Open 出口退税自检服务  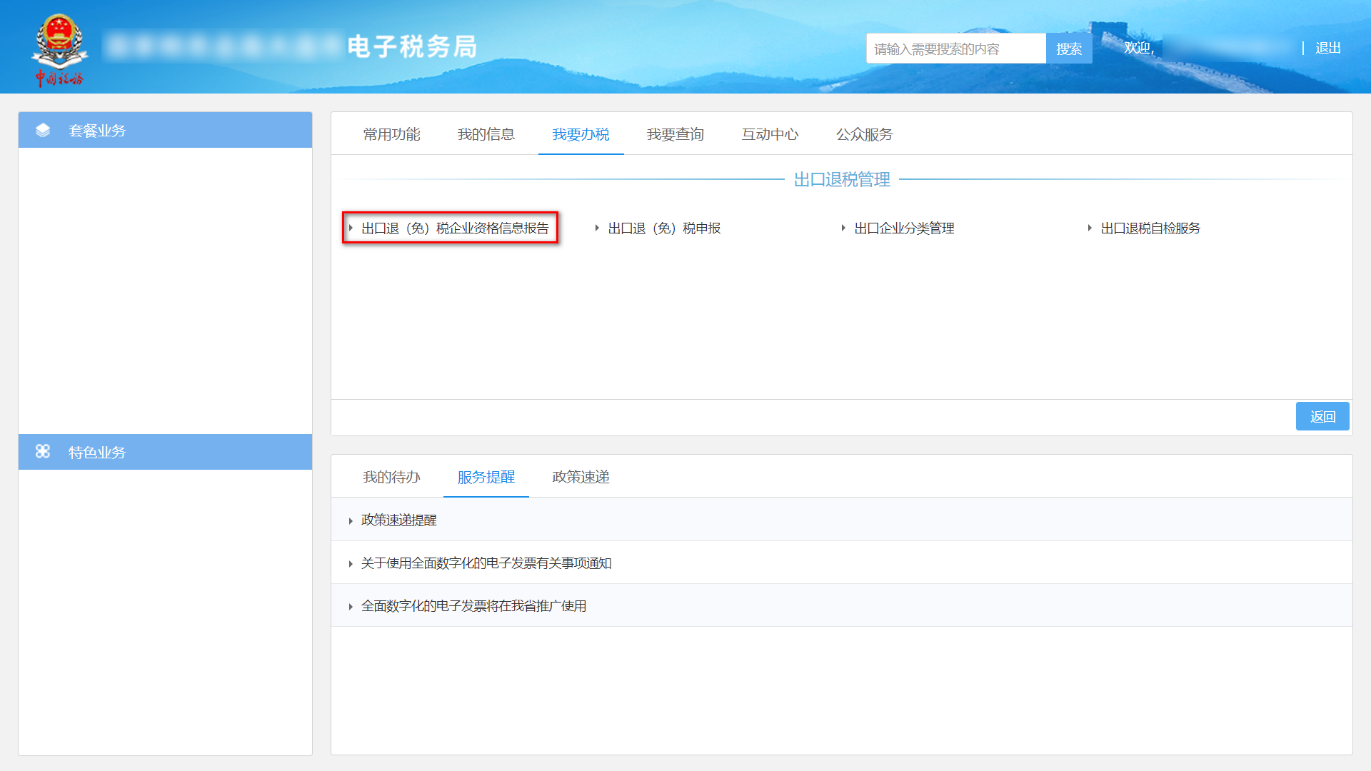point(1150,227)
